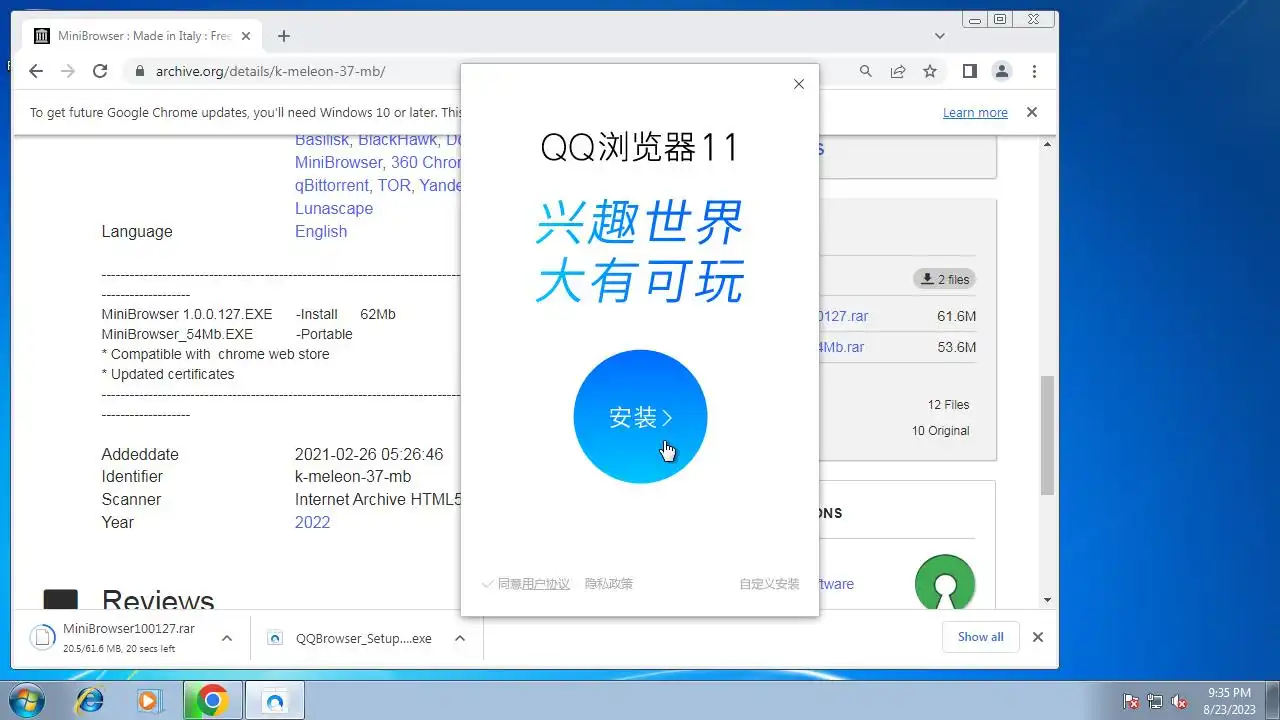This screenshot has height=720, width=1280.
Task: Open Action Center flag in system tray
Action: (1131, 701)
